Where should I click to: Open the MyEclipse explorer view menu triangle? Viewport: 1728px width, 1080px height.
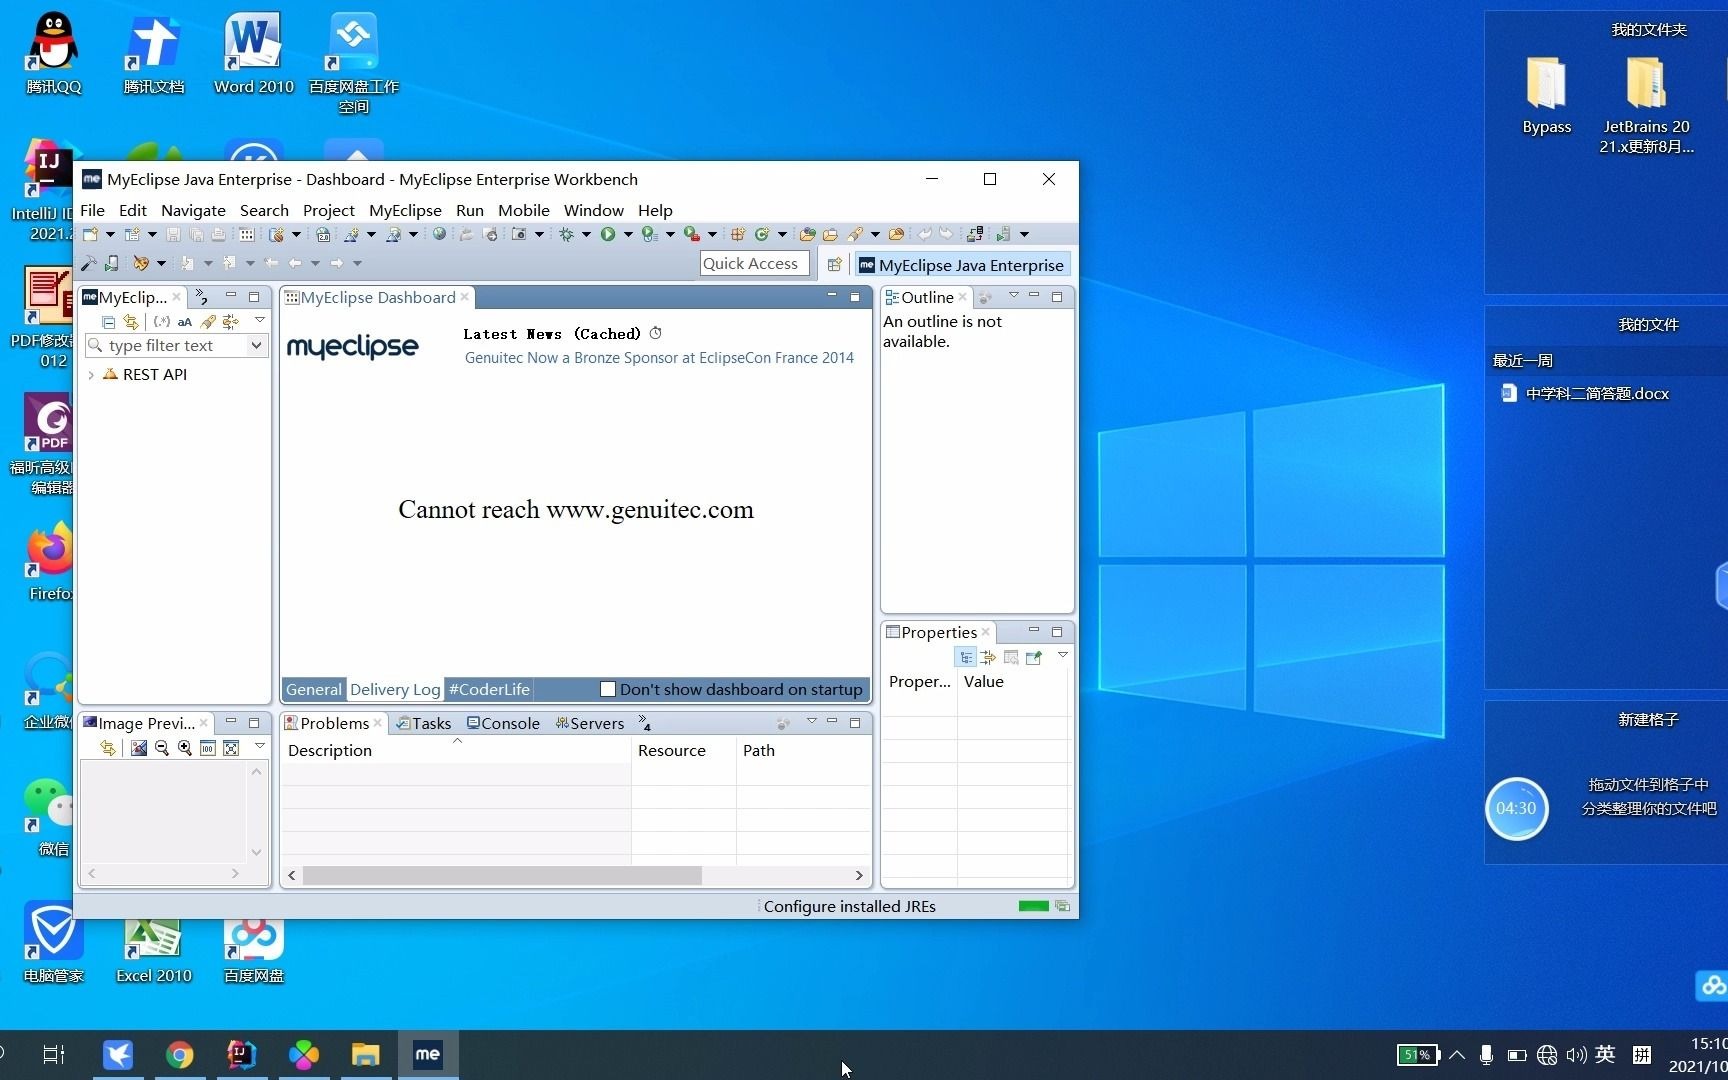[x=260, y=320]
